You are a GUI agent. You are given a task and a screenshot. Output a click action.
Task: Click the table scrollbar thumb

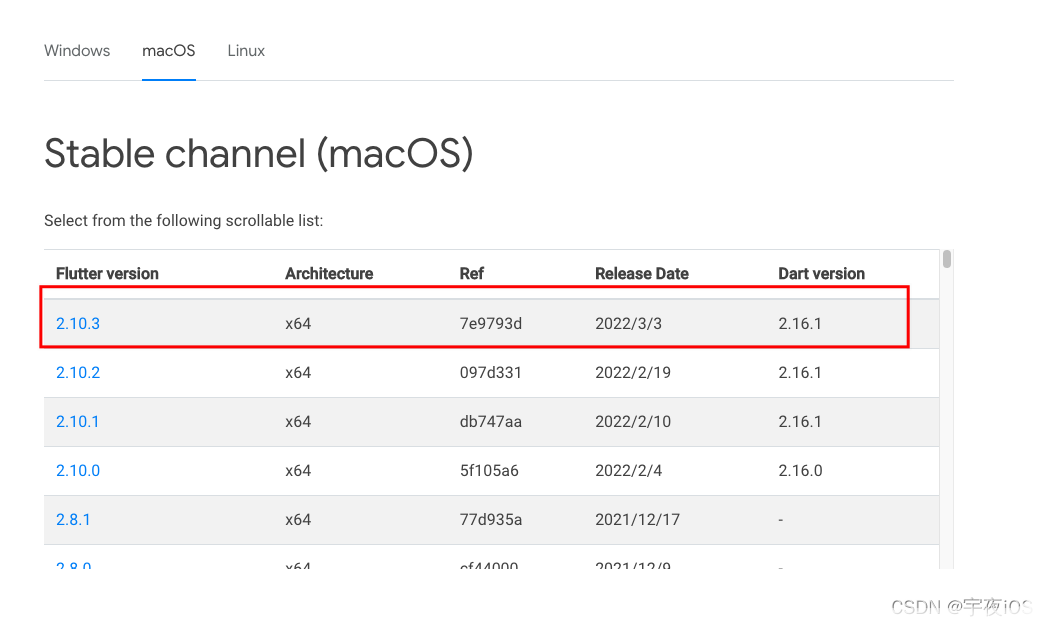[946, 259]
